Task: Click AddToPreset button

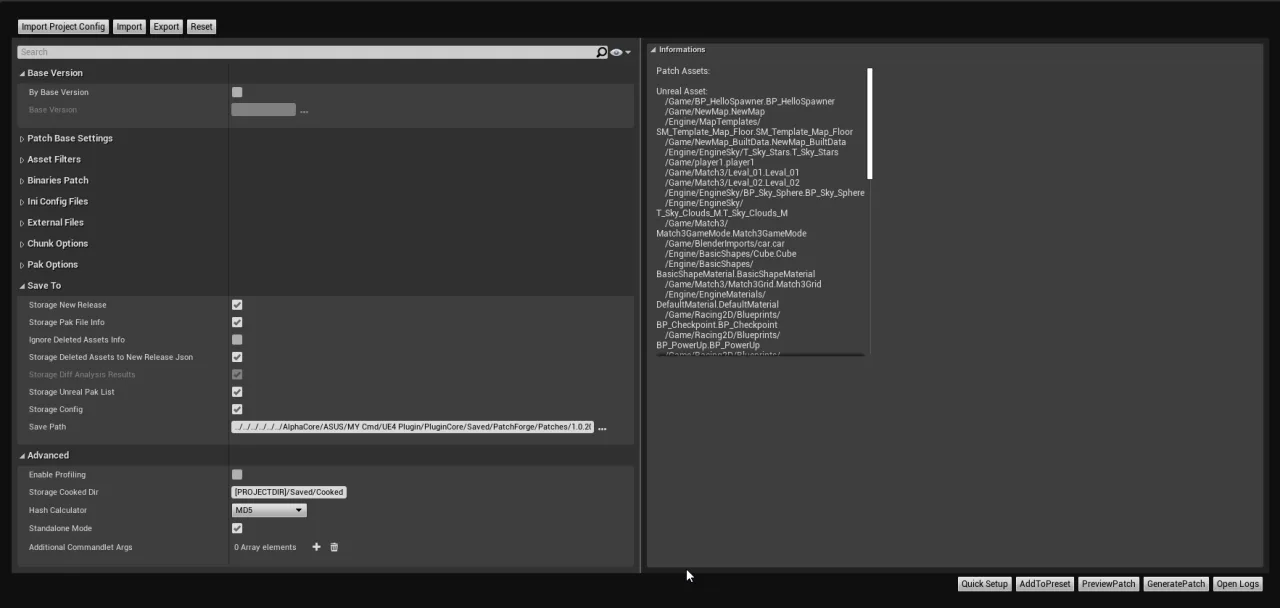Action: point(1044,584)
